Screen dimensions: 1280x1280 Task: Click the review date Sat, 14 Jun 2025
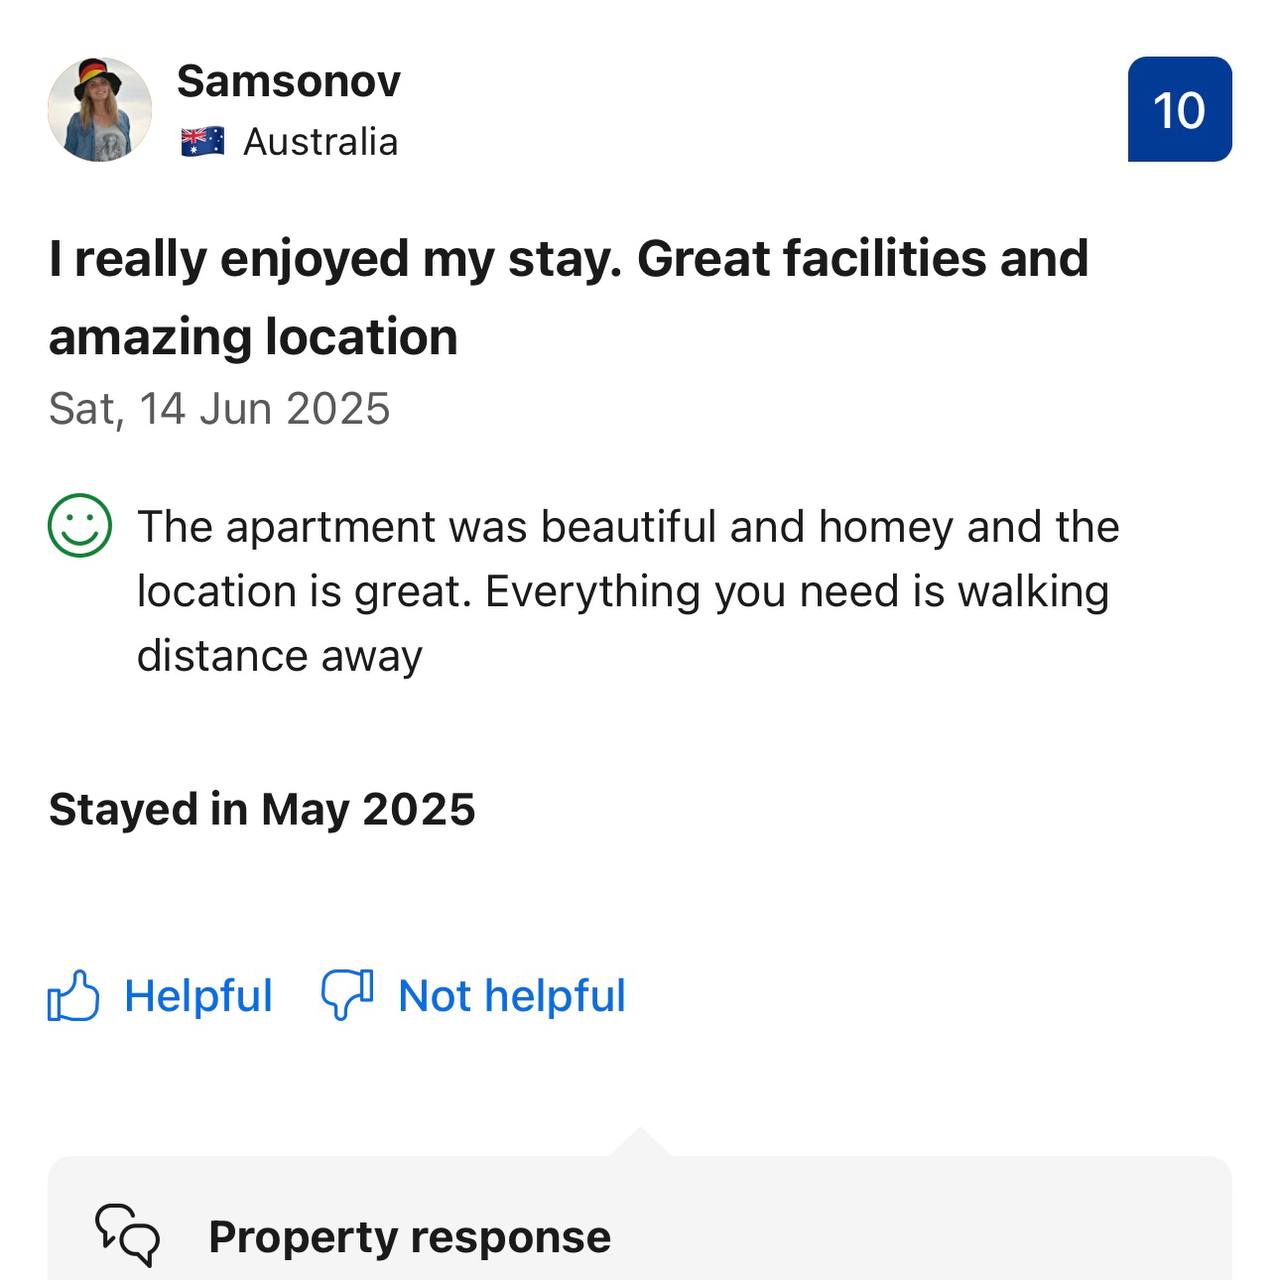(x=219, y=409)
